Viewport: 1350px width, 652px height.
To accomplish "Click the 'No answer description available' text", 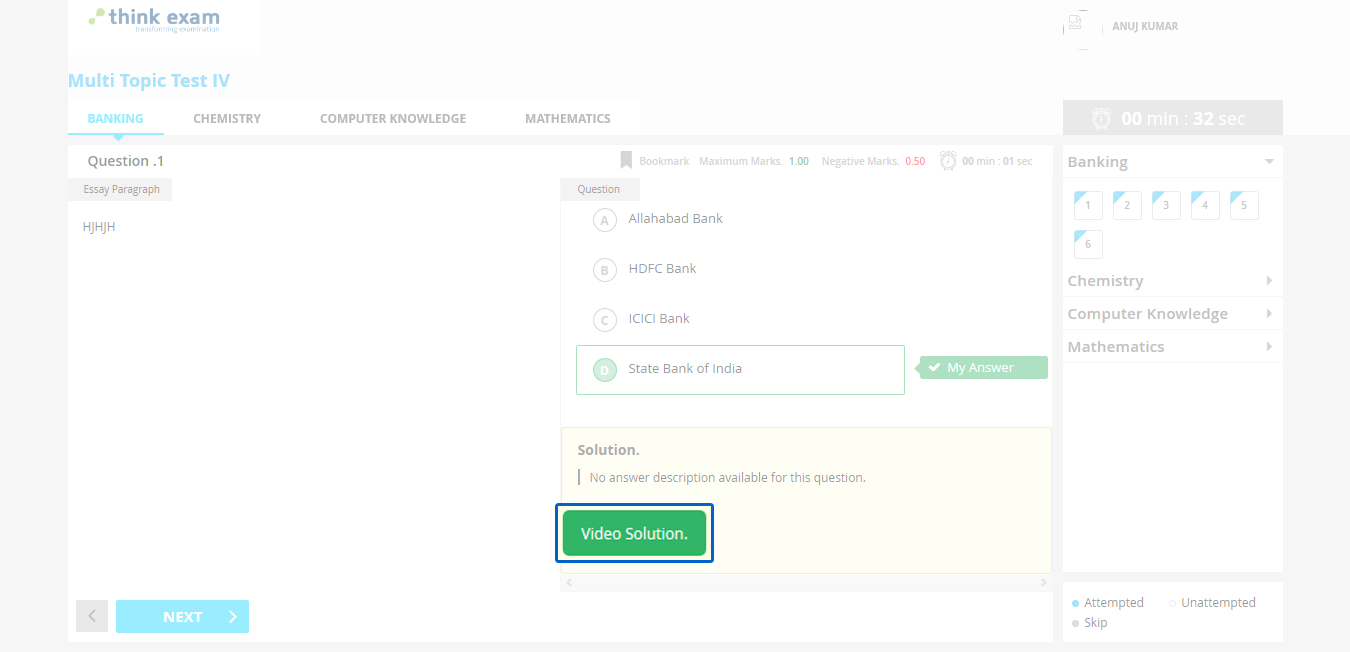I will click(x=728, y=478).
